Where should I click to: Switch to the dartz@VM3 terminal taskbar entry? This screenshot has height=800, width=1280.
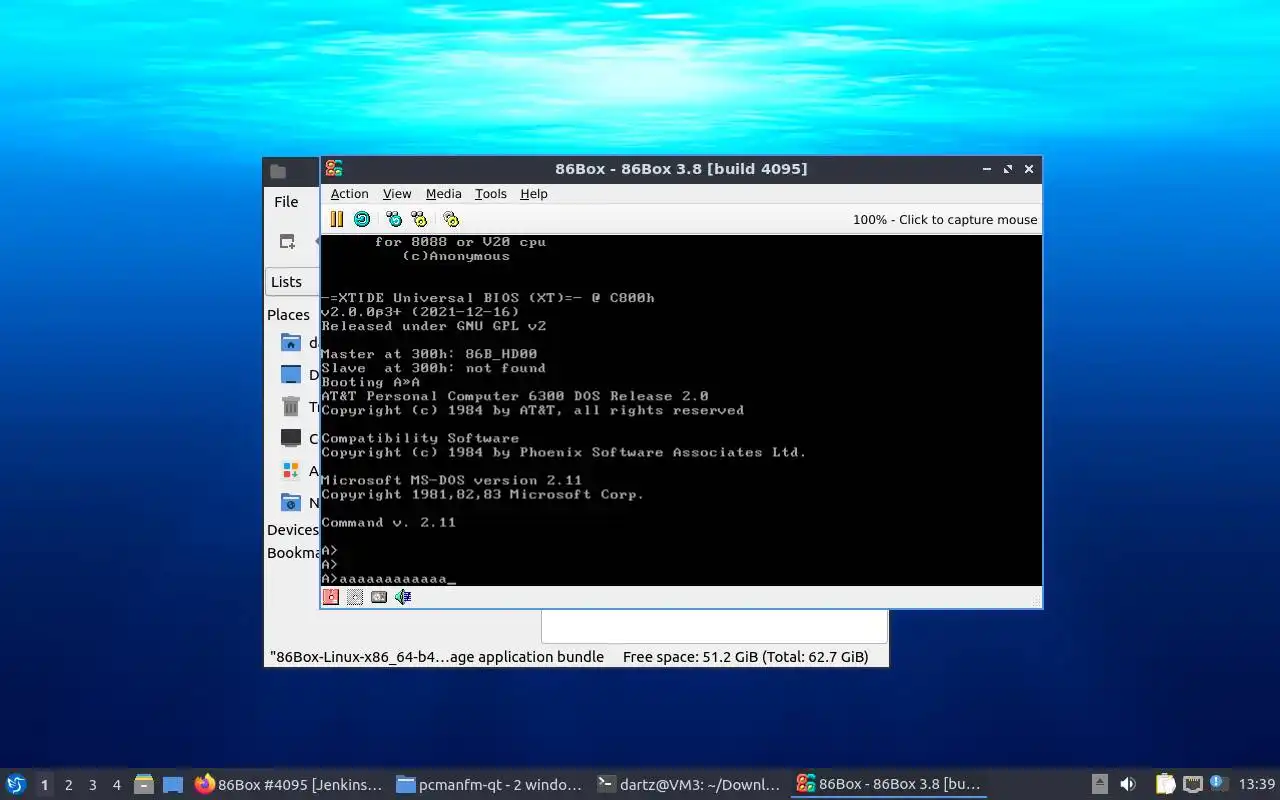click(689, 784)
